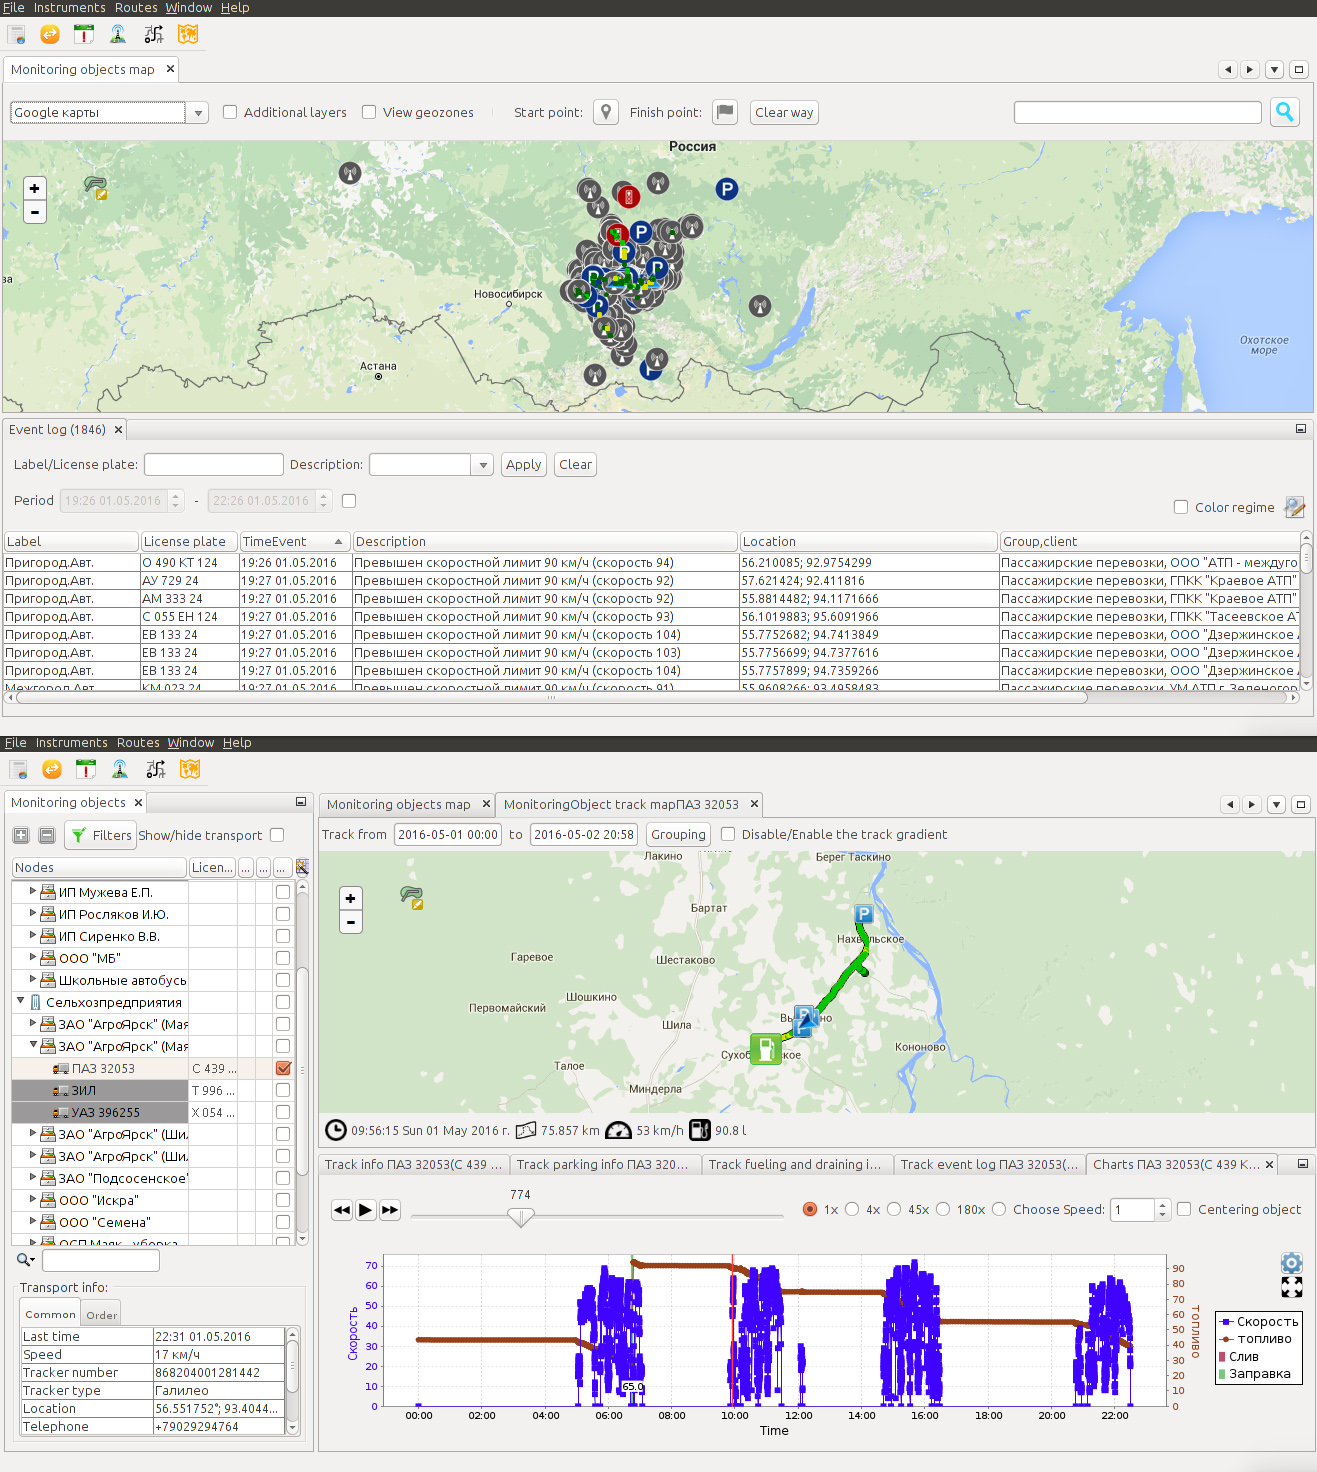Select the 180x playback speed radio
The height and width of the screenshot is (1472, 1317).
[943, 1209]
